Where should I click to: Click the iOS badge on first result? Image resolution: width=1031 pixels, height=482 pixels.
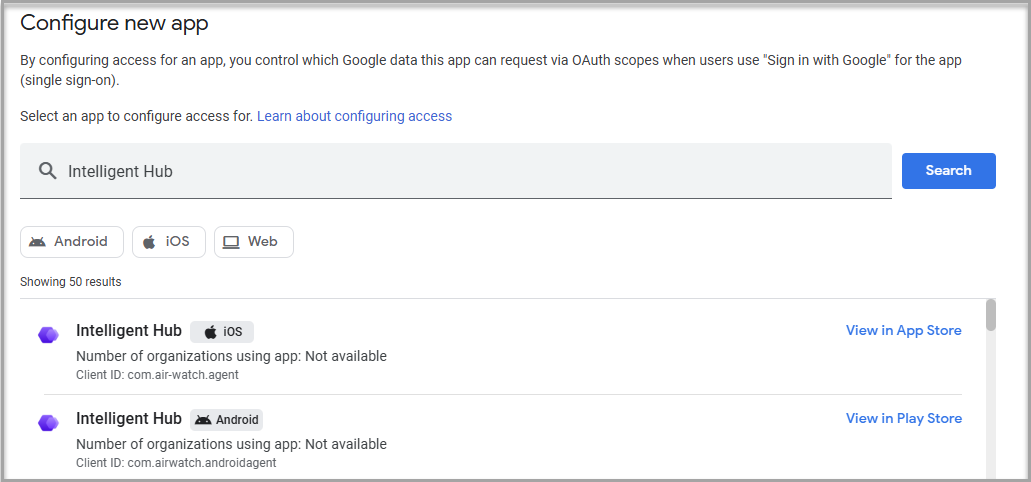222,332
